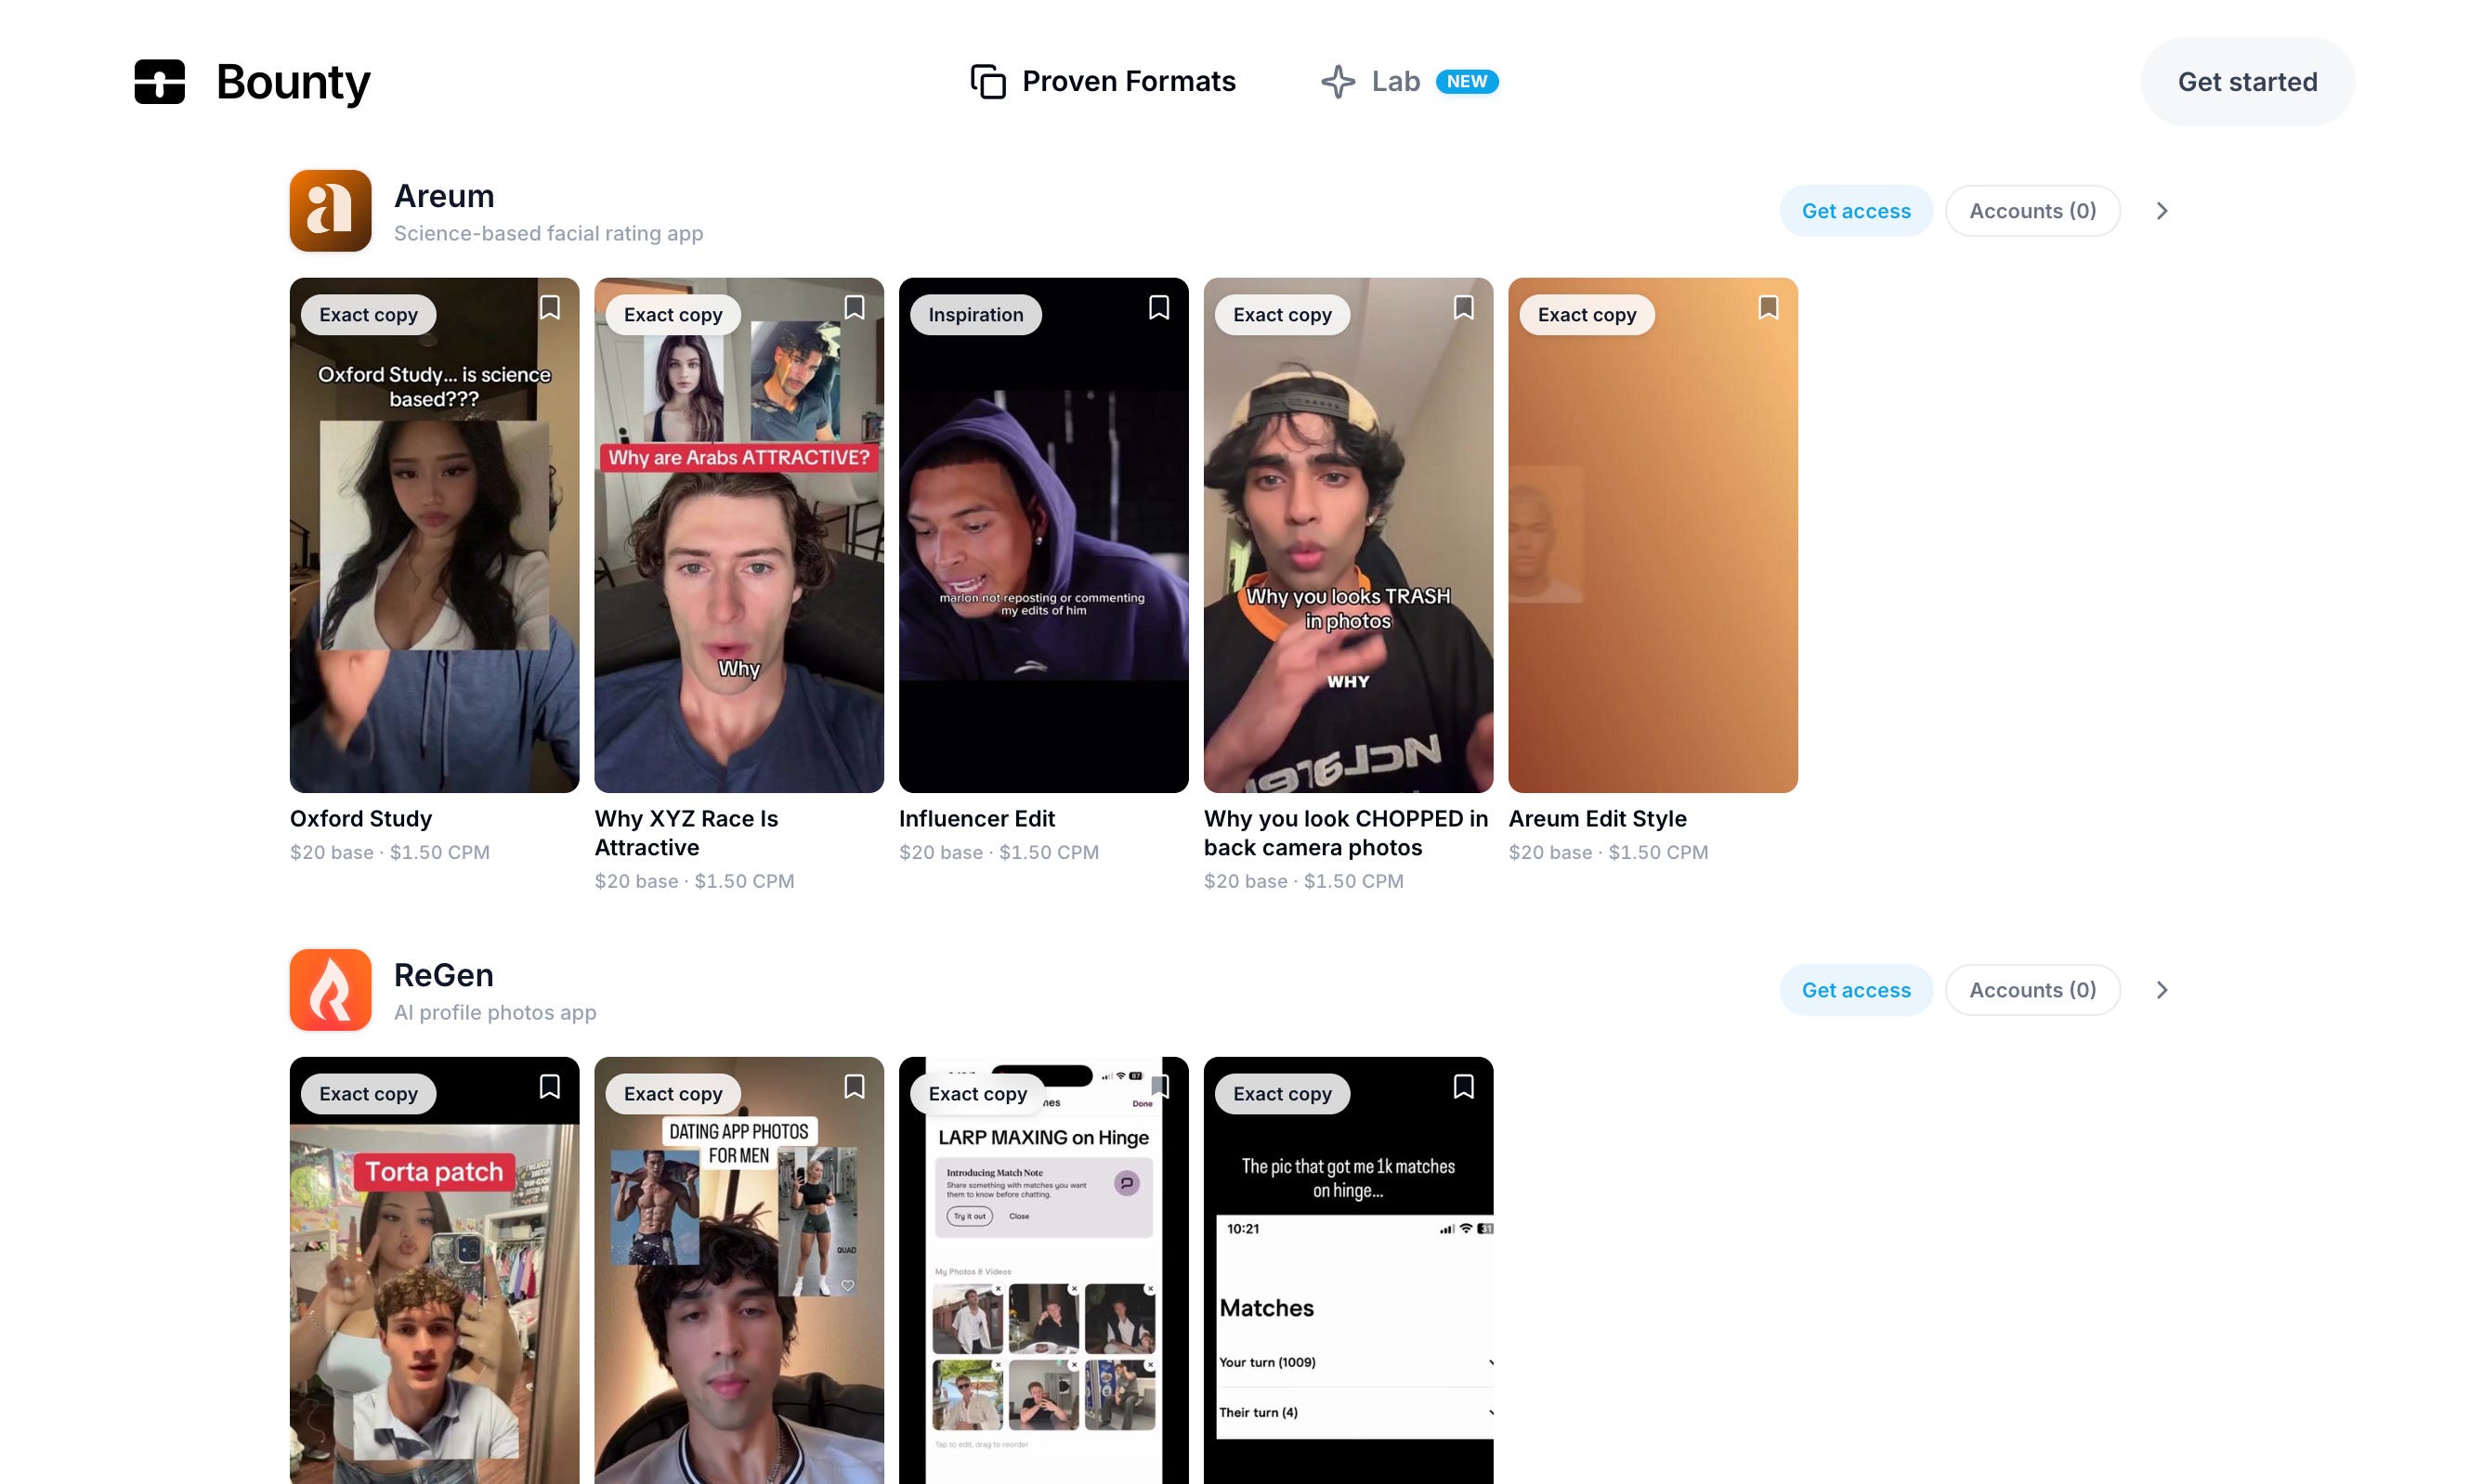This screenshot has width=2482, height=1484.
Task: Bookmark the back camera photos video
Action: pos(1464,308)
